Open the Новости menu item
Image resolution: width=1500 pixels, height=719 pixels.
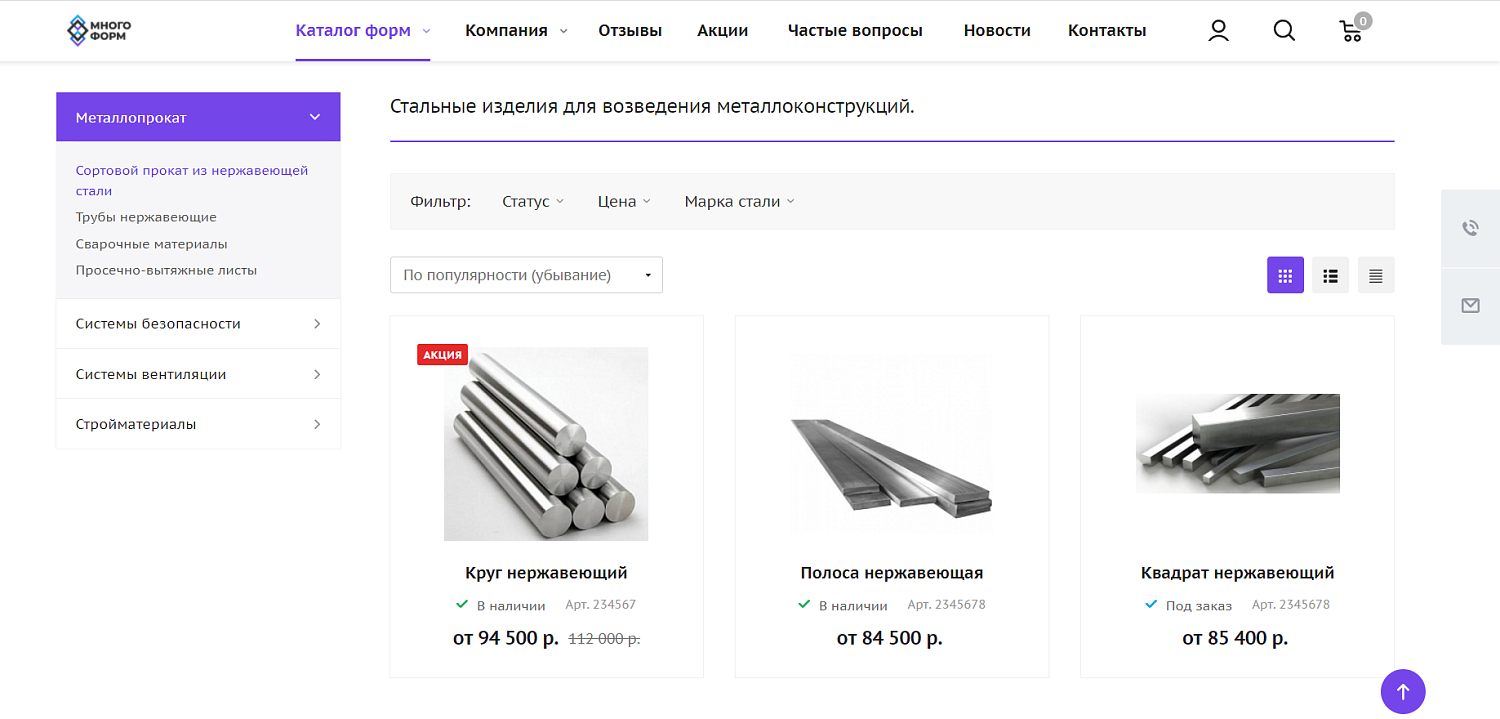point(996,30)
